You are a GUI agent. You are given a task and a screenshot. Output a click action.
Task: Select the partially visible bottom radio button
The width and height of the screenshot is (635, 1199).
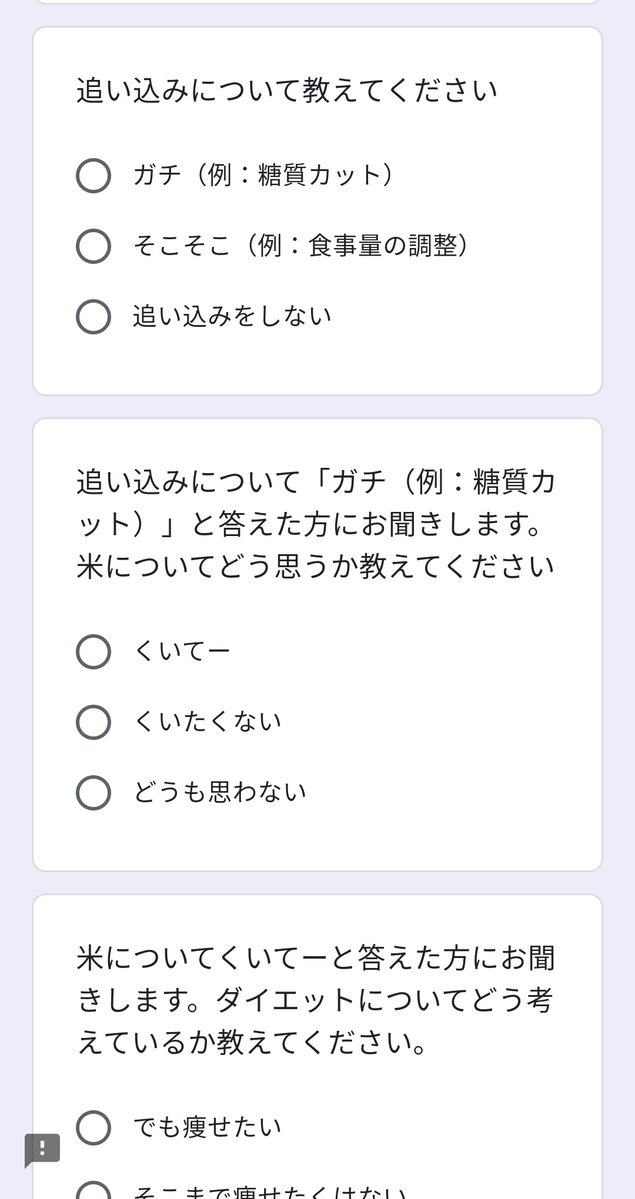tap(93, 1191)
